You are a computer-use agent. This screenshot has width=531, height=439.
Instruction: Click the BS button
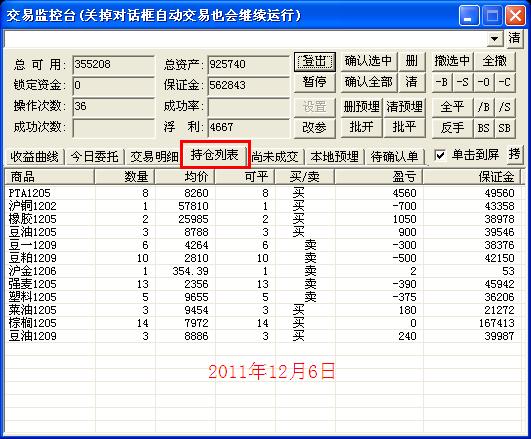pos(484,128)
